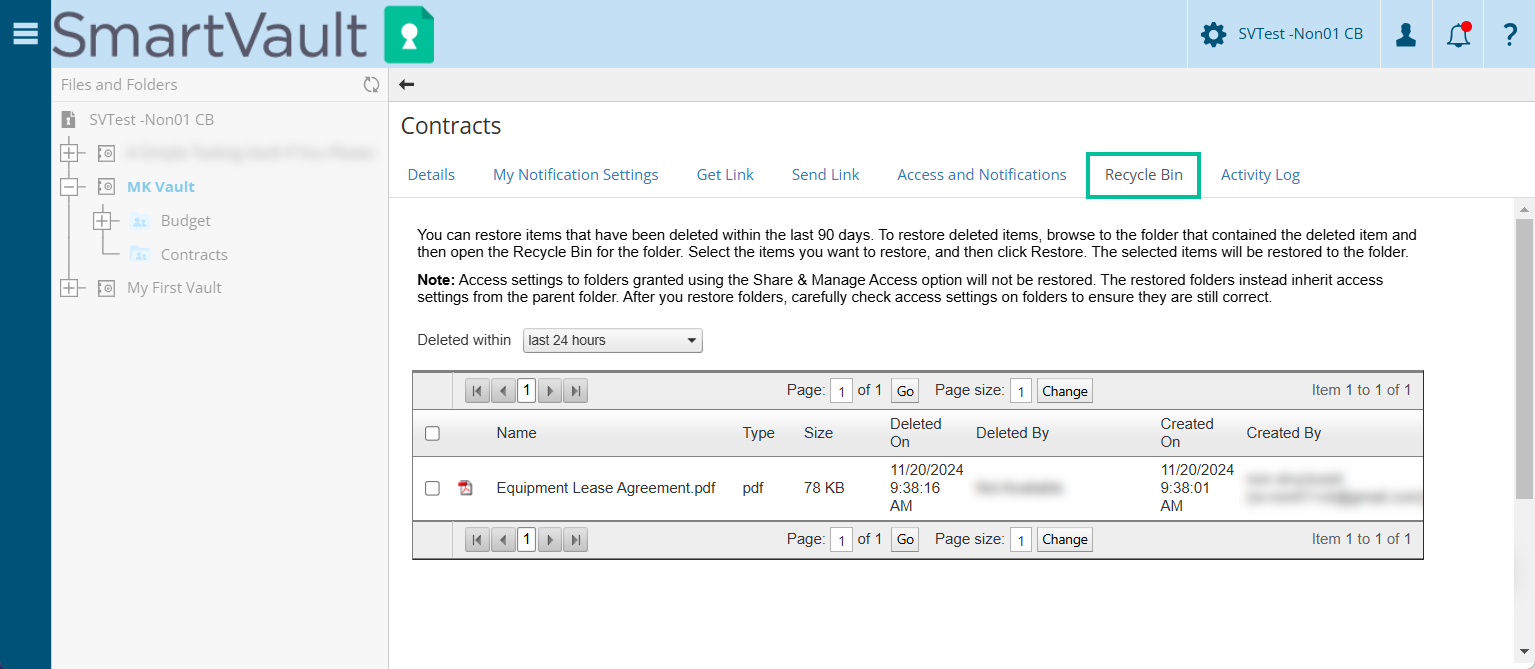Screen dimensions: 1535x669
Task: Click the My First Vault safe icon
Action: (x=106, y=288)
